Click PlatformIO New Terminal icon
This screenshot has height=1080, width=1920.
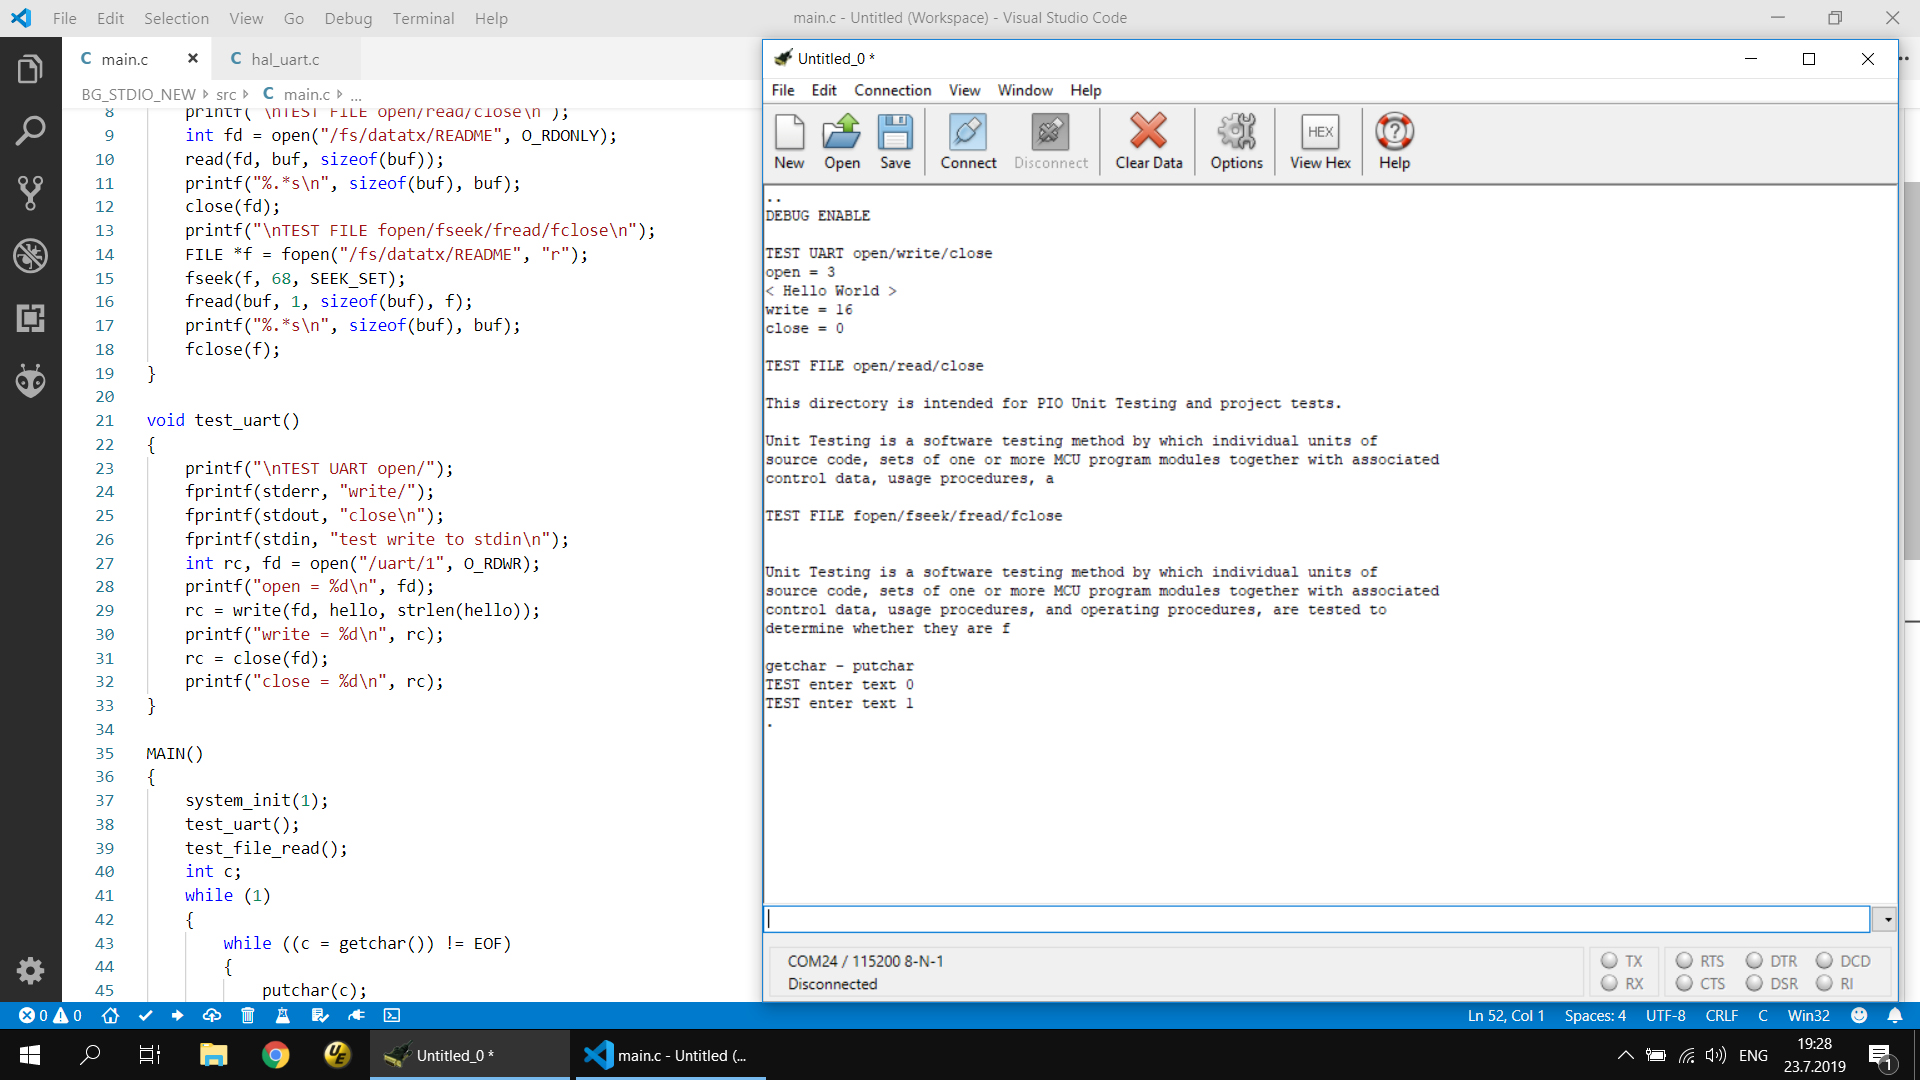(x=392, y=1015)
